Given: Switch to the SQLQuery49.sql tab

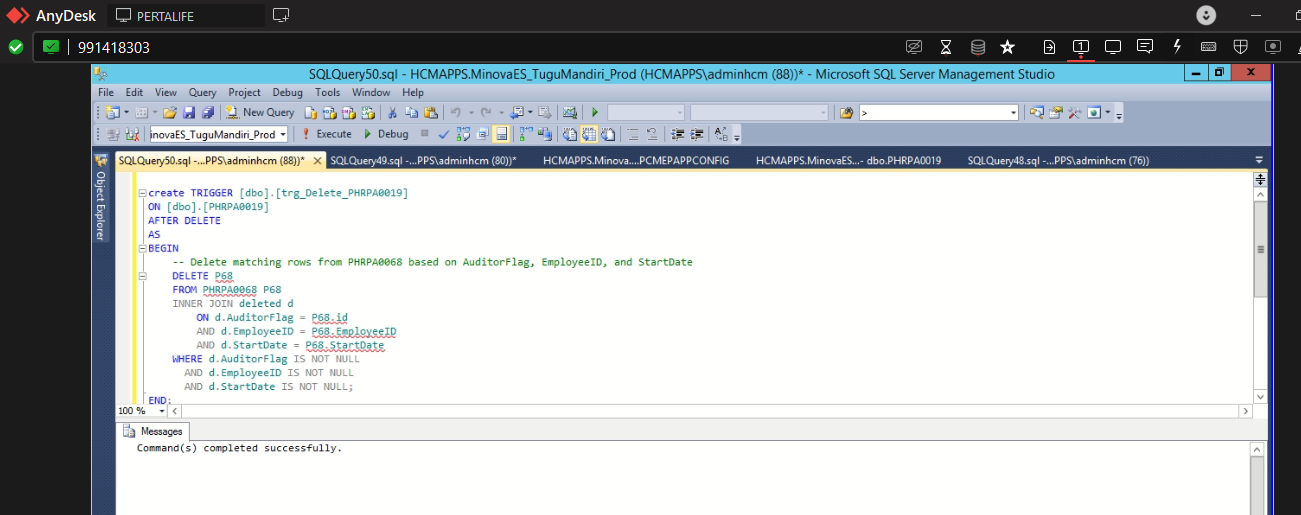Looking at the screenshot, I should click(424, 161).
